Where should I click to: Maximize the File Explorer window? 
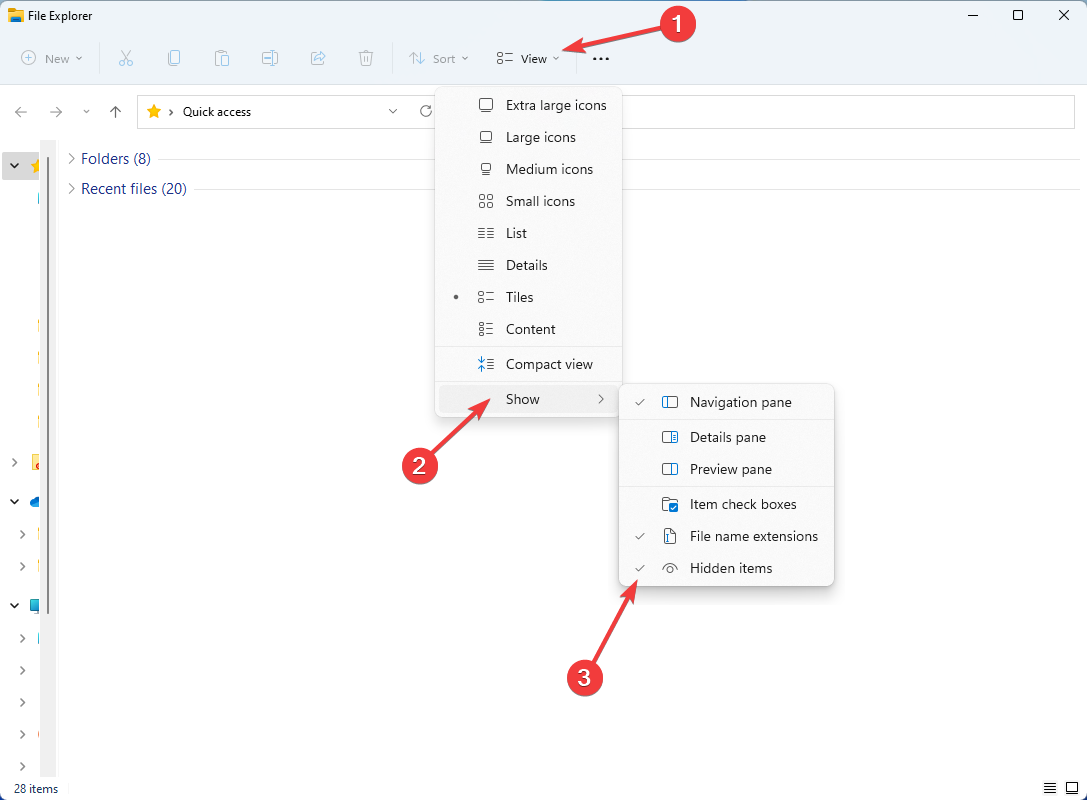pyautogui.click(x=1018, y=15)
